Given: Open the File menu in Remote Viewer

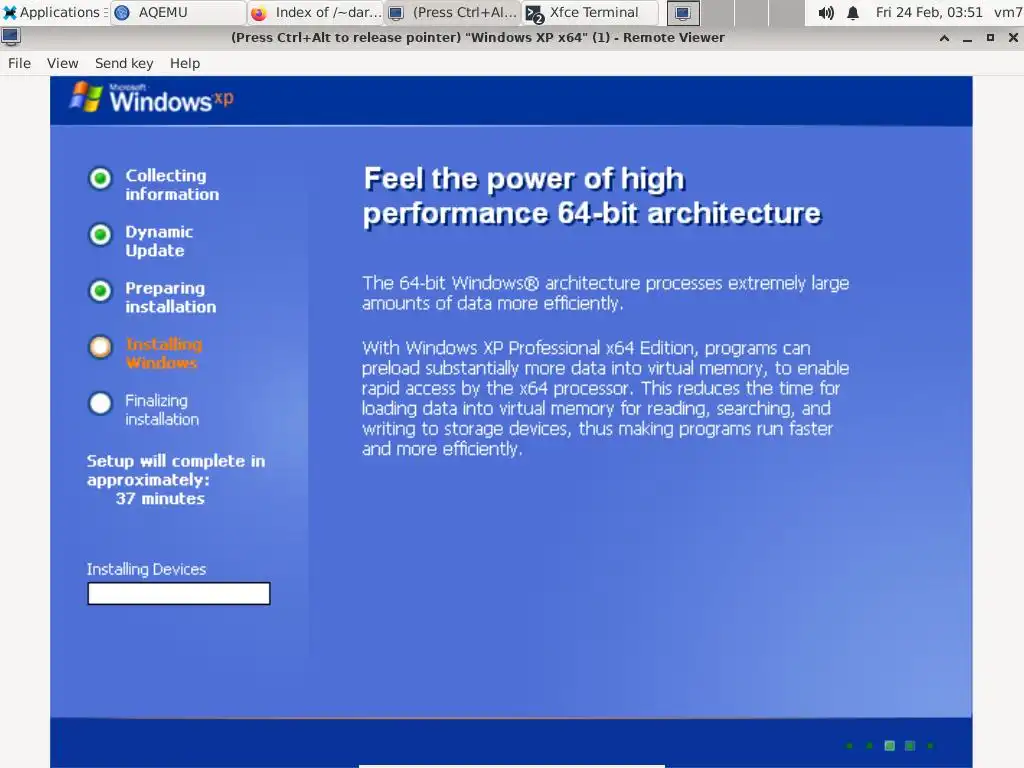Looking at the screenshot, I should tap(19, 63).
